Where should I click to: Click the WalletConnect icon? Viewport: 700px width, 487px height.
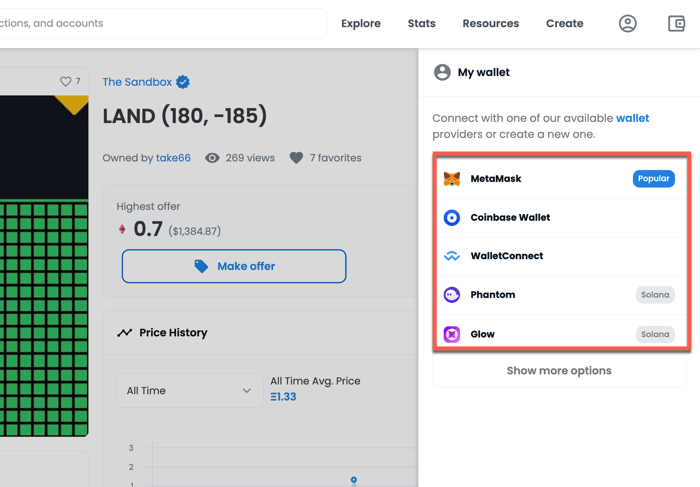click(452, 256)
